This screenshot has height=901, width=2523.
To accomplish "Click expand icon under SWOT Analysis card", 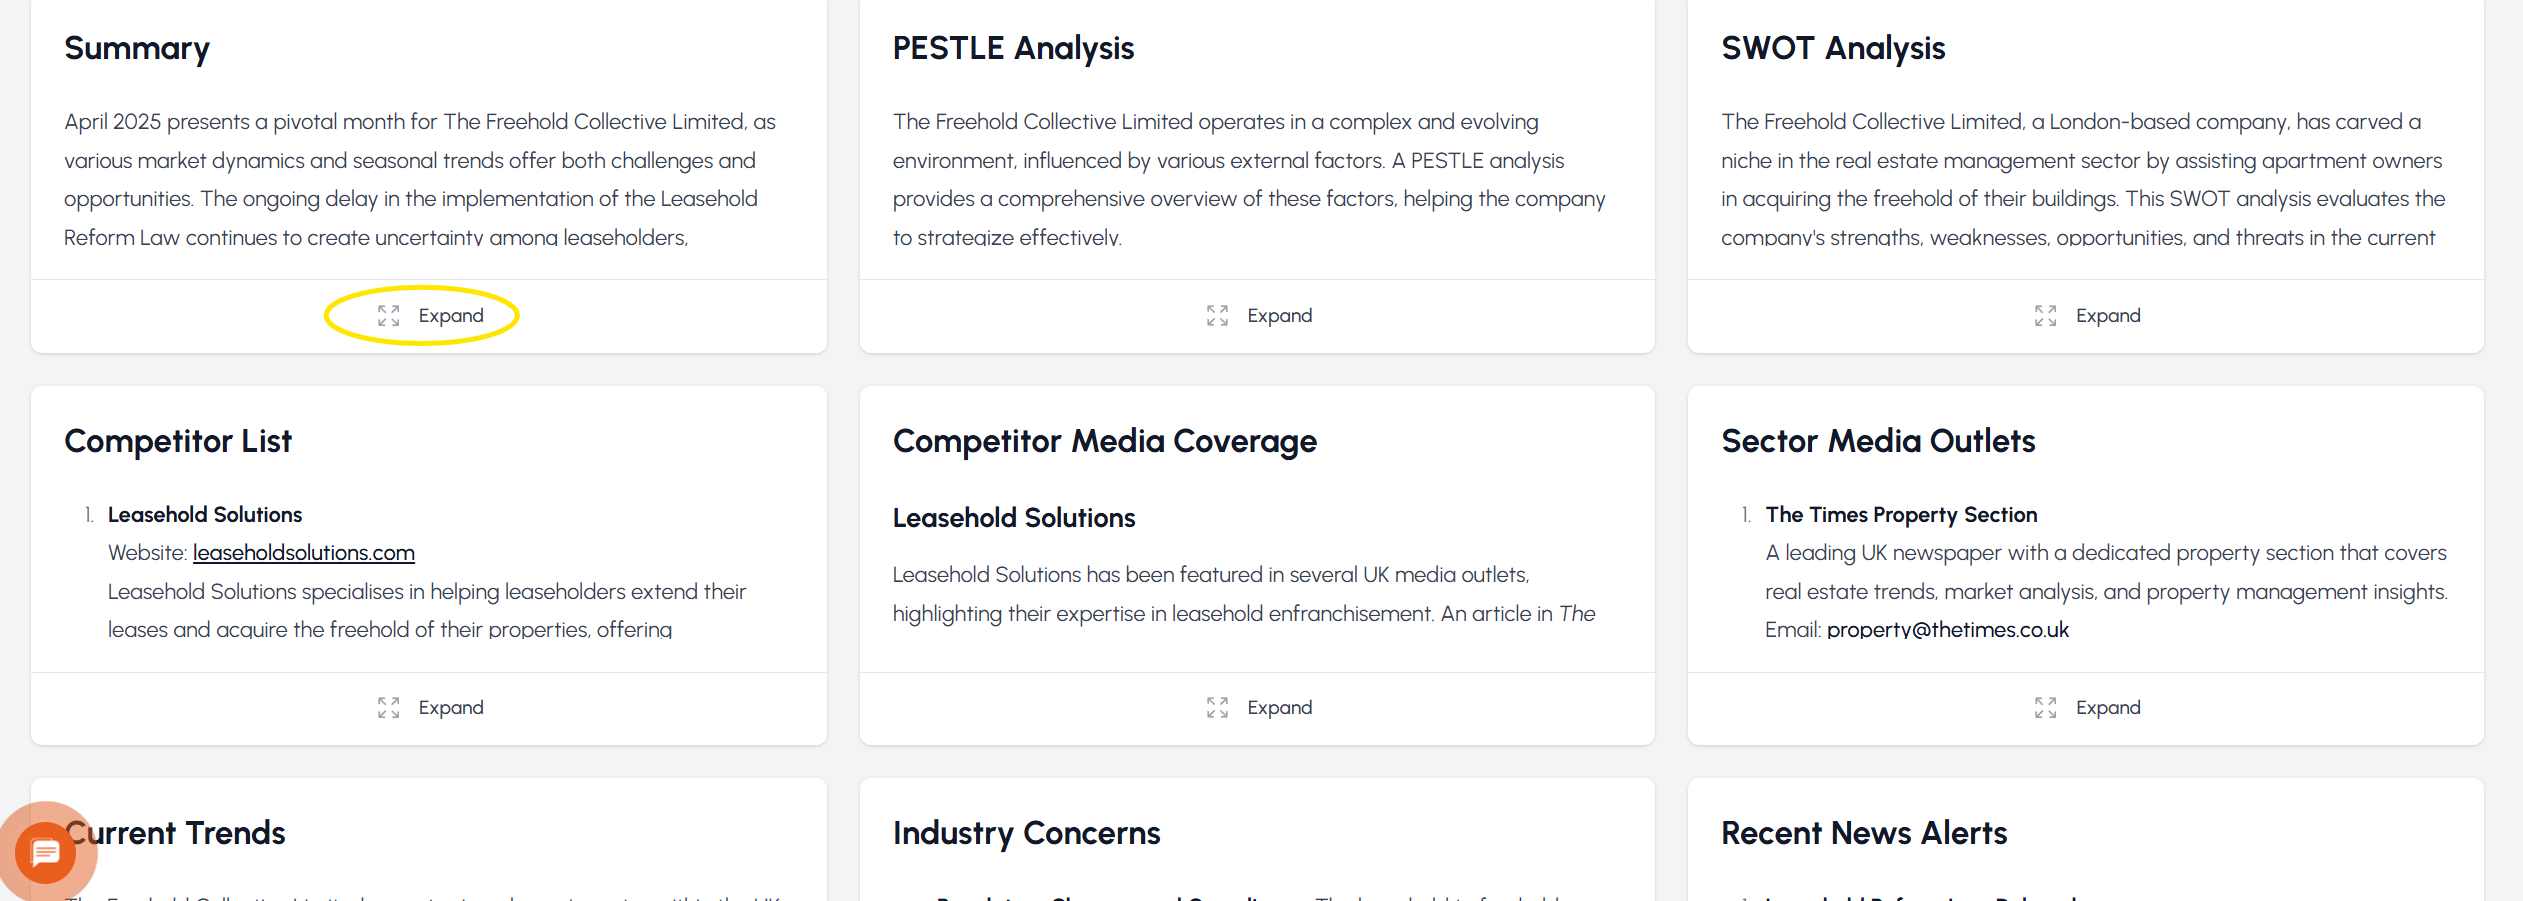I will [2045, 316].
